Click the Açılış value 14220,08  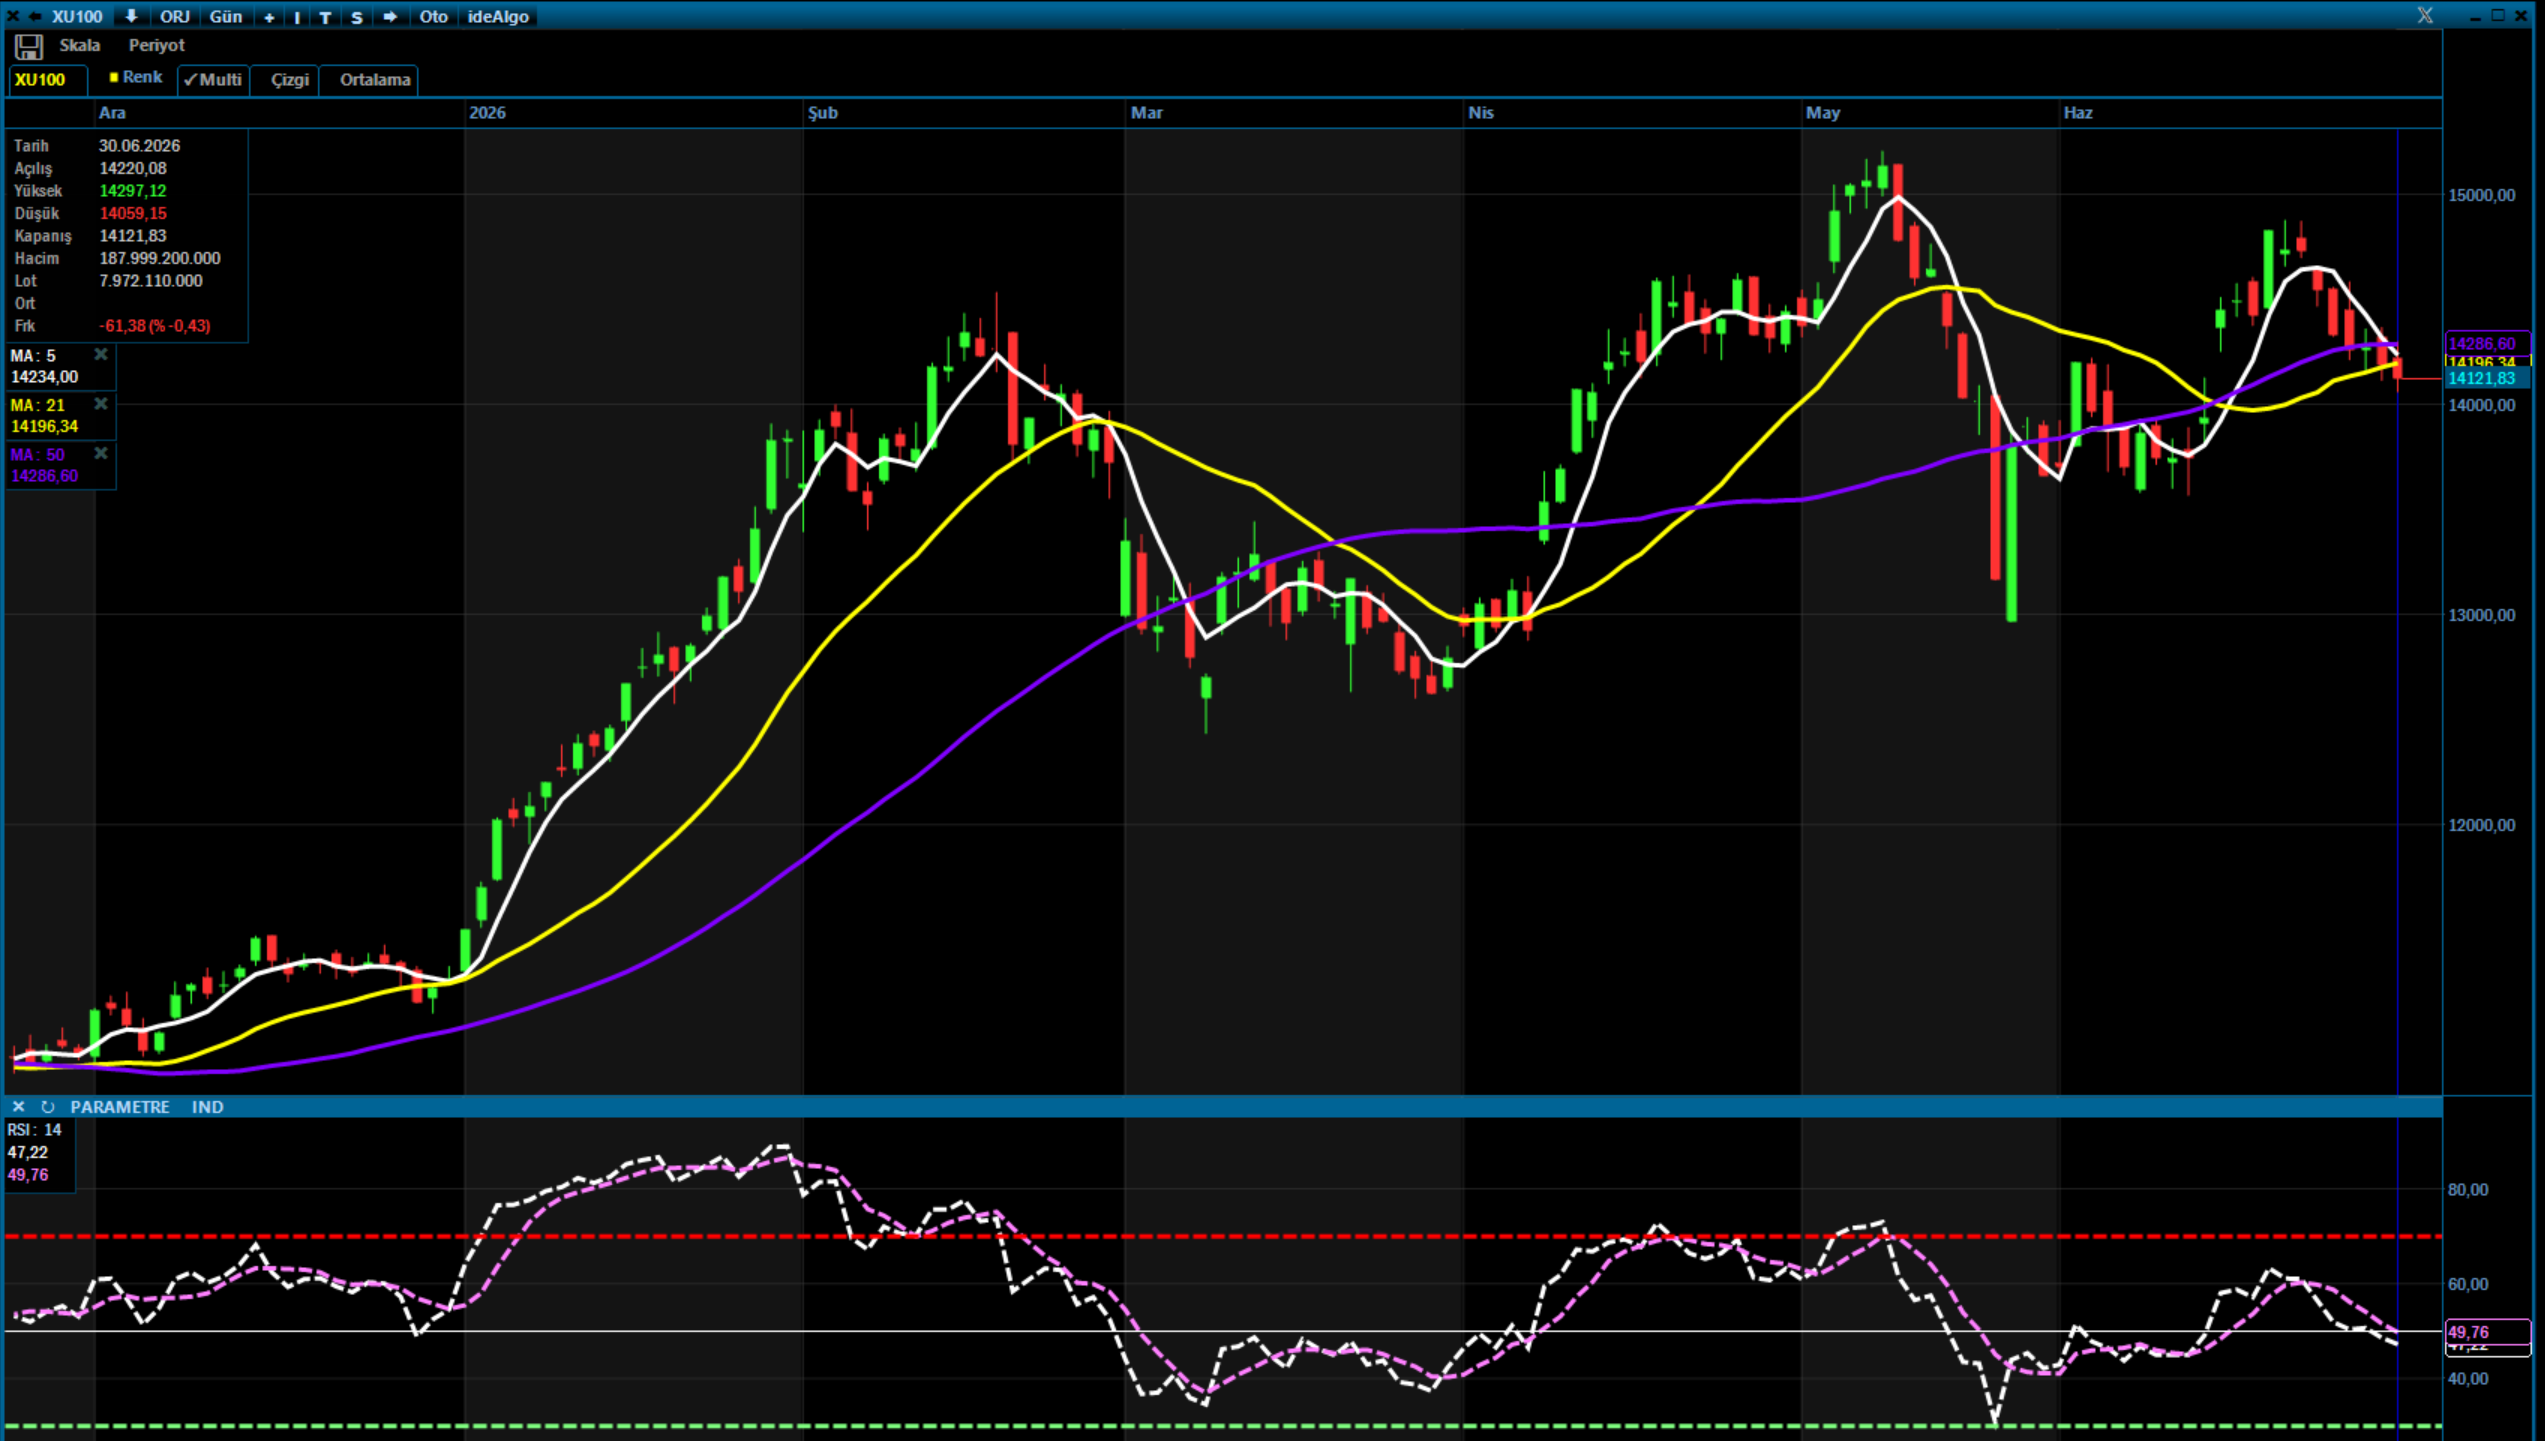(133, 169)
